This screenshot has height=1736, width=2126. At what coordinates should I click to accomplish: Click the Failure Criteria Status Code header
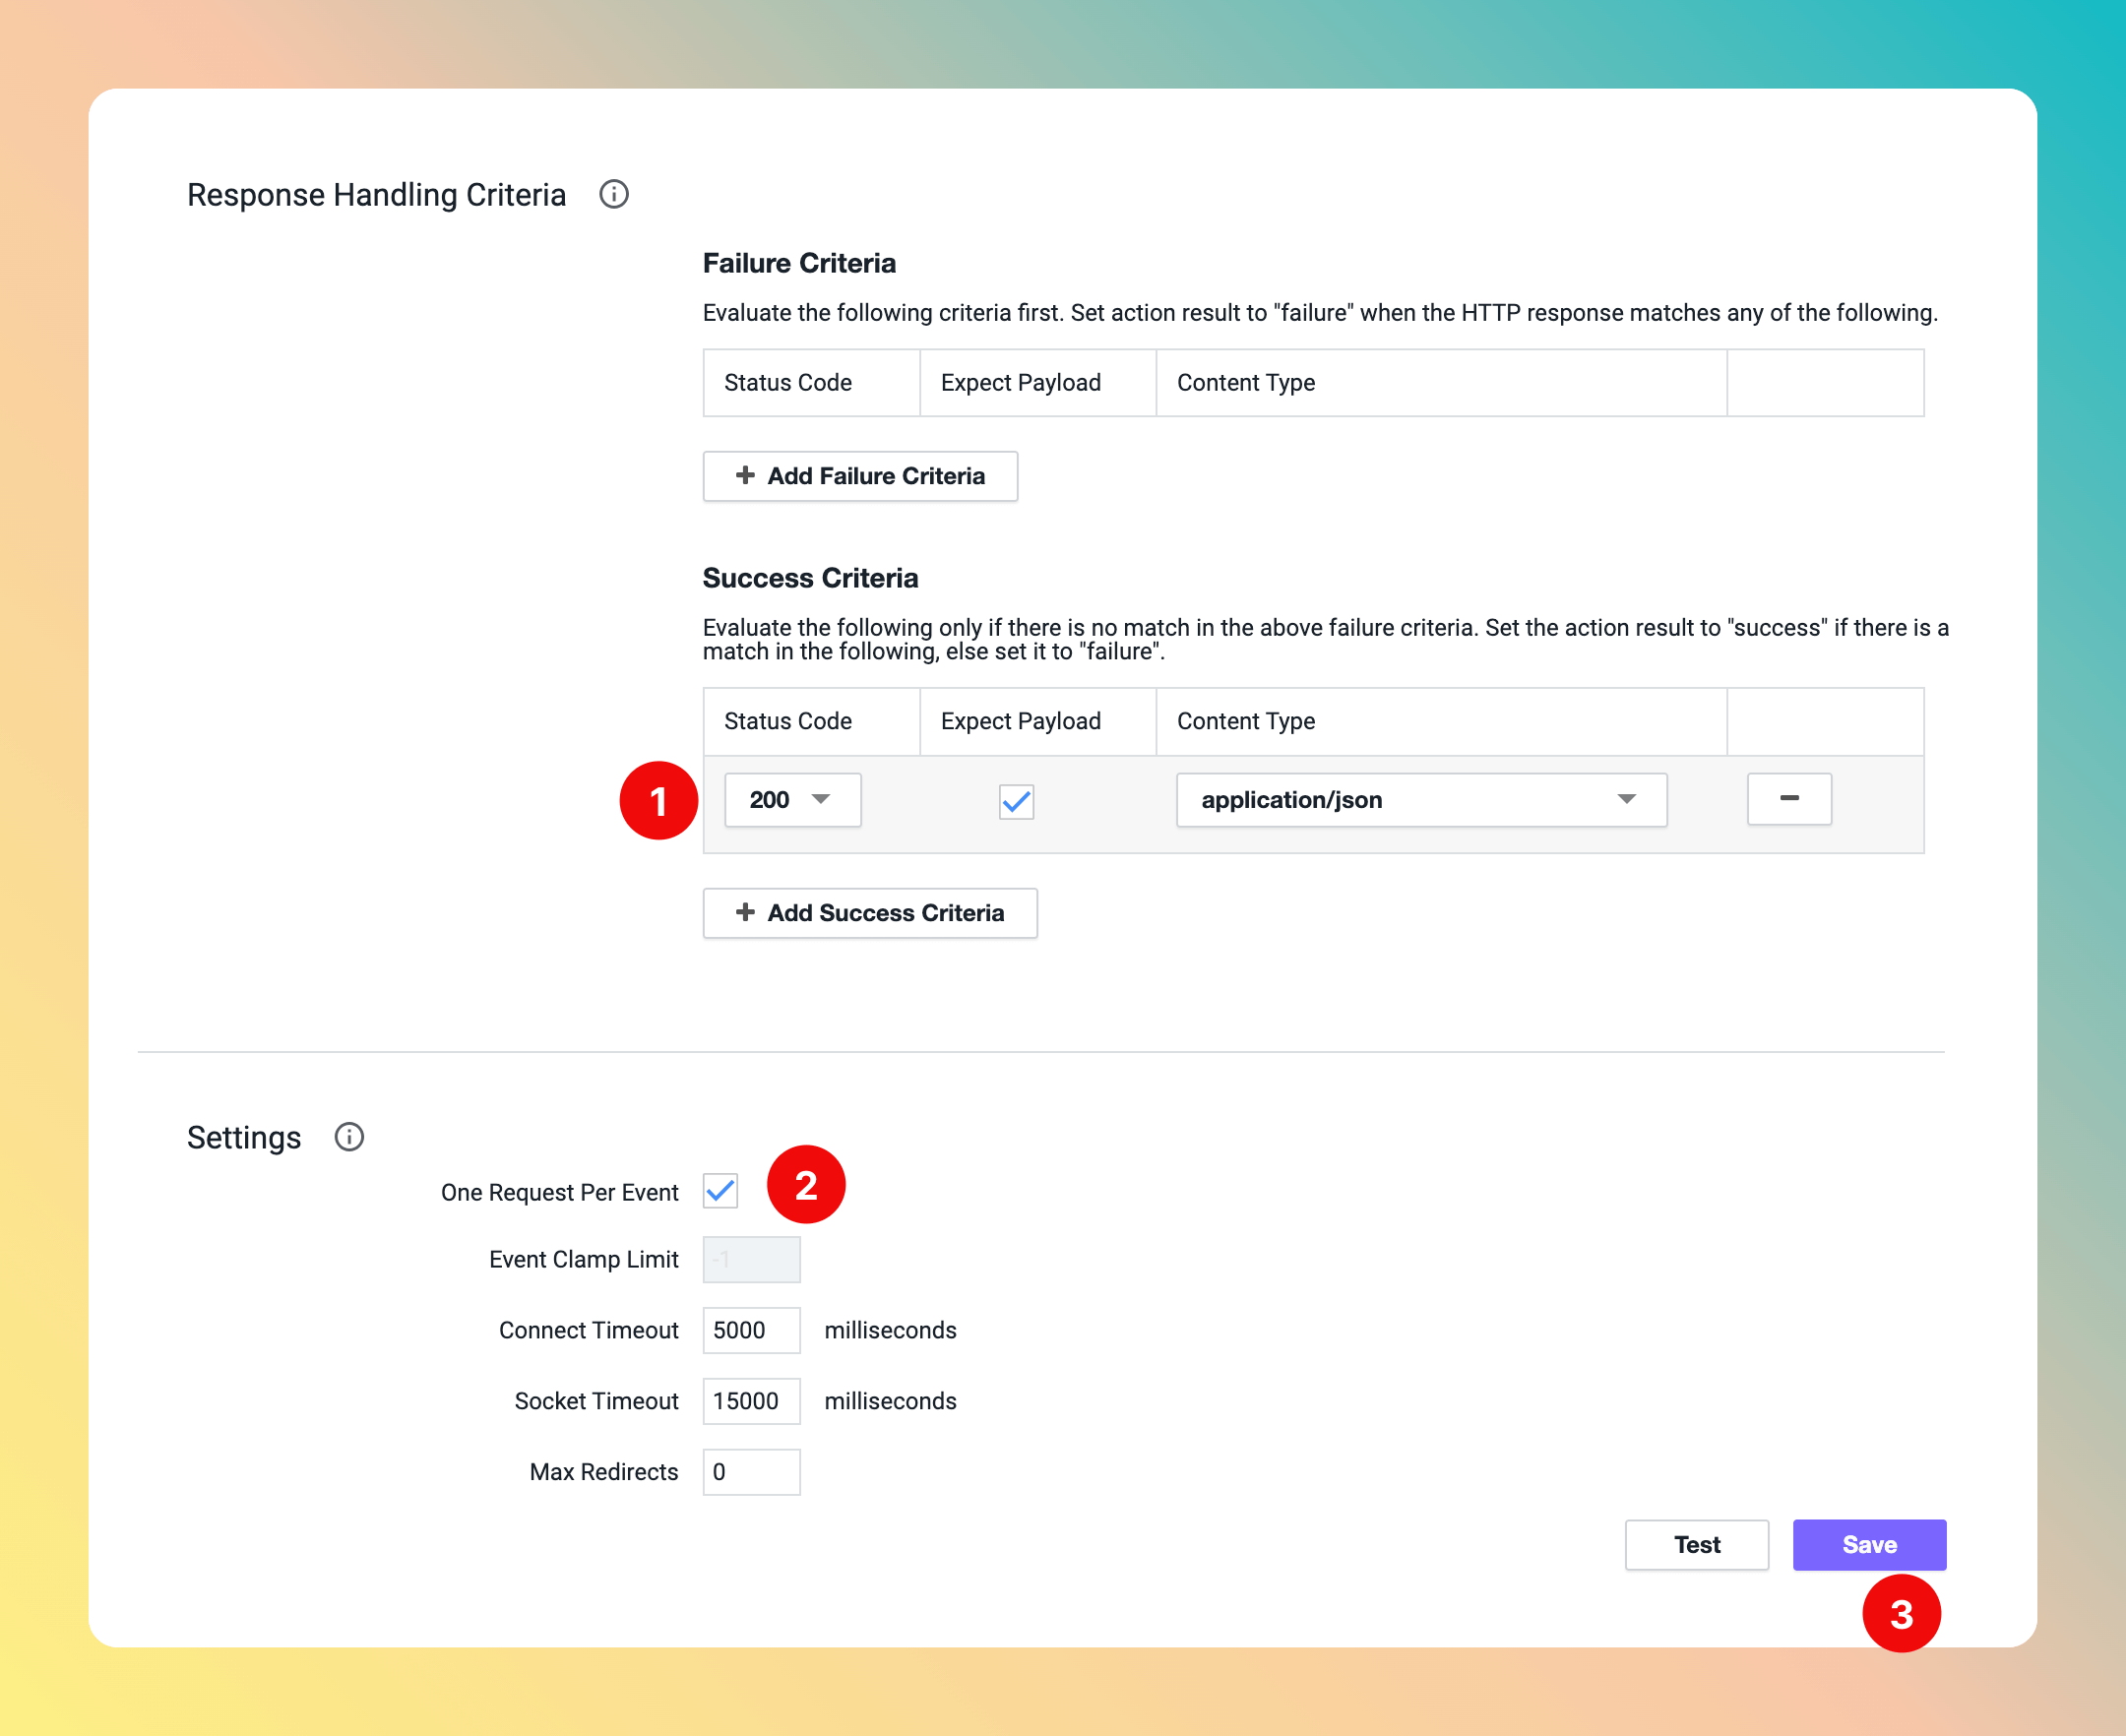click(x=788, y=383)
